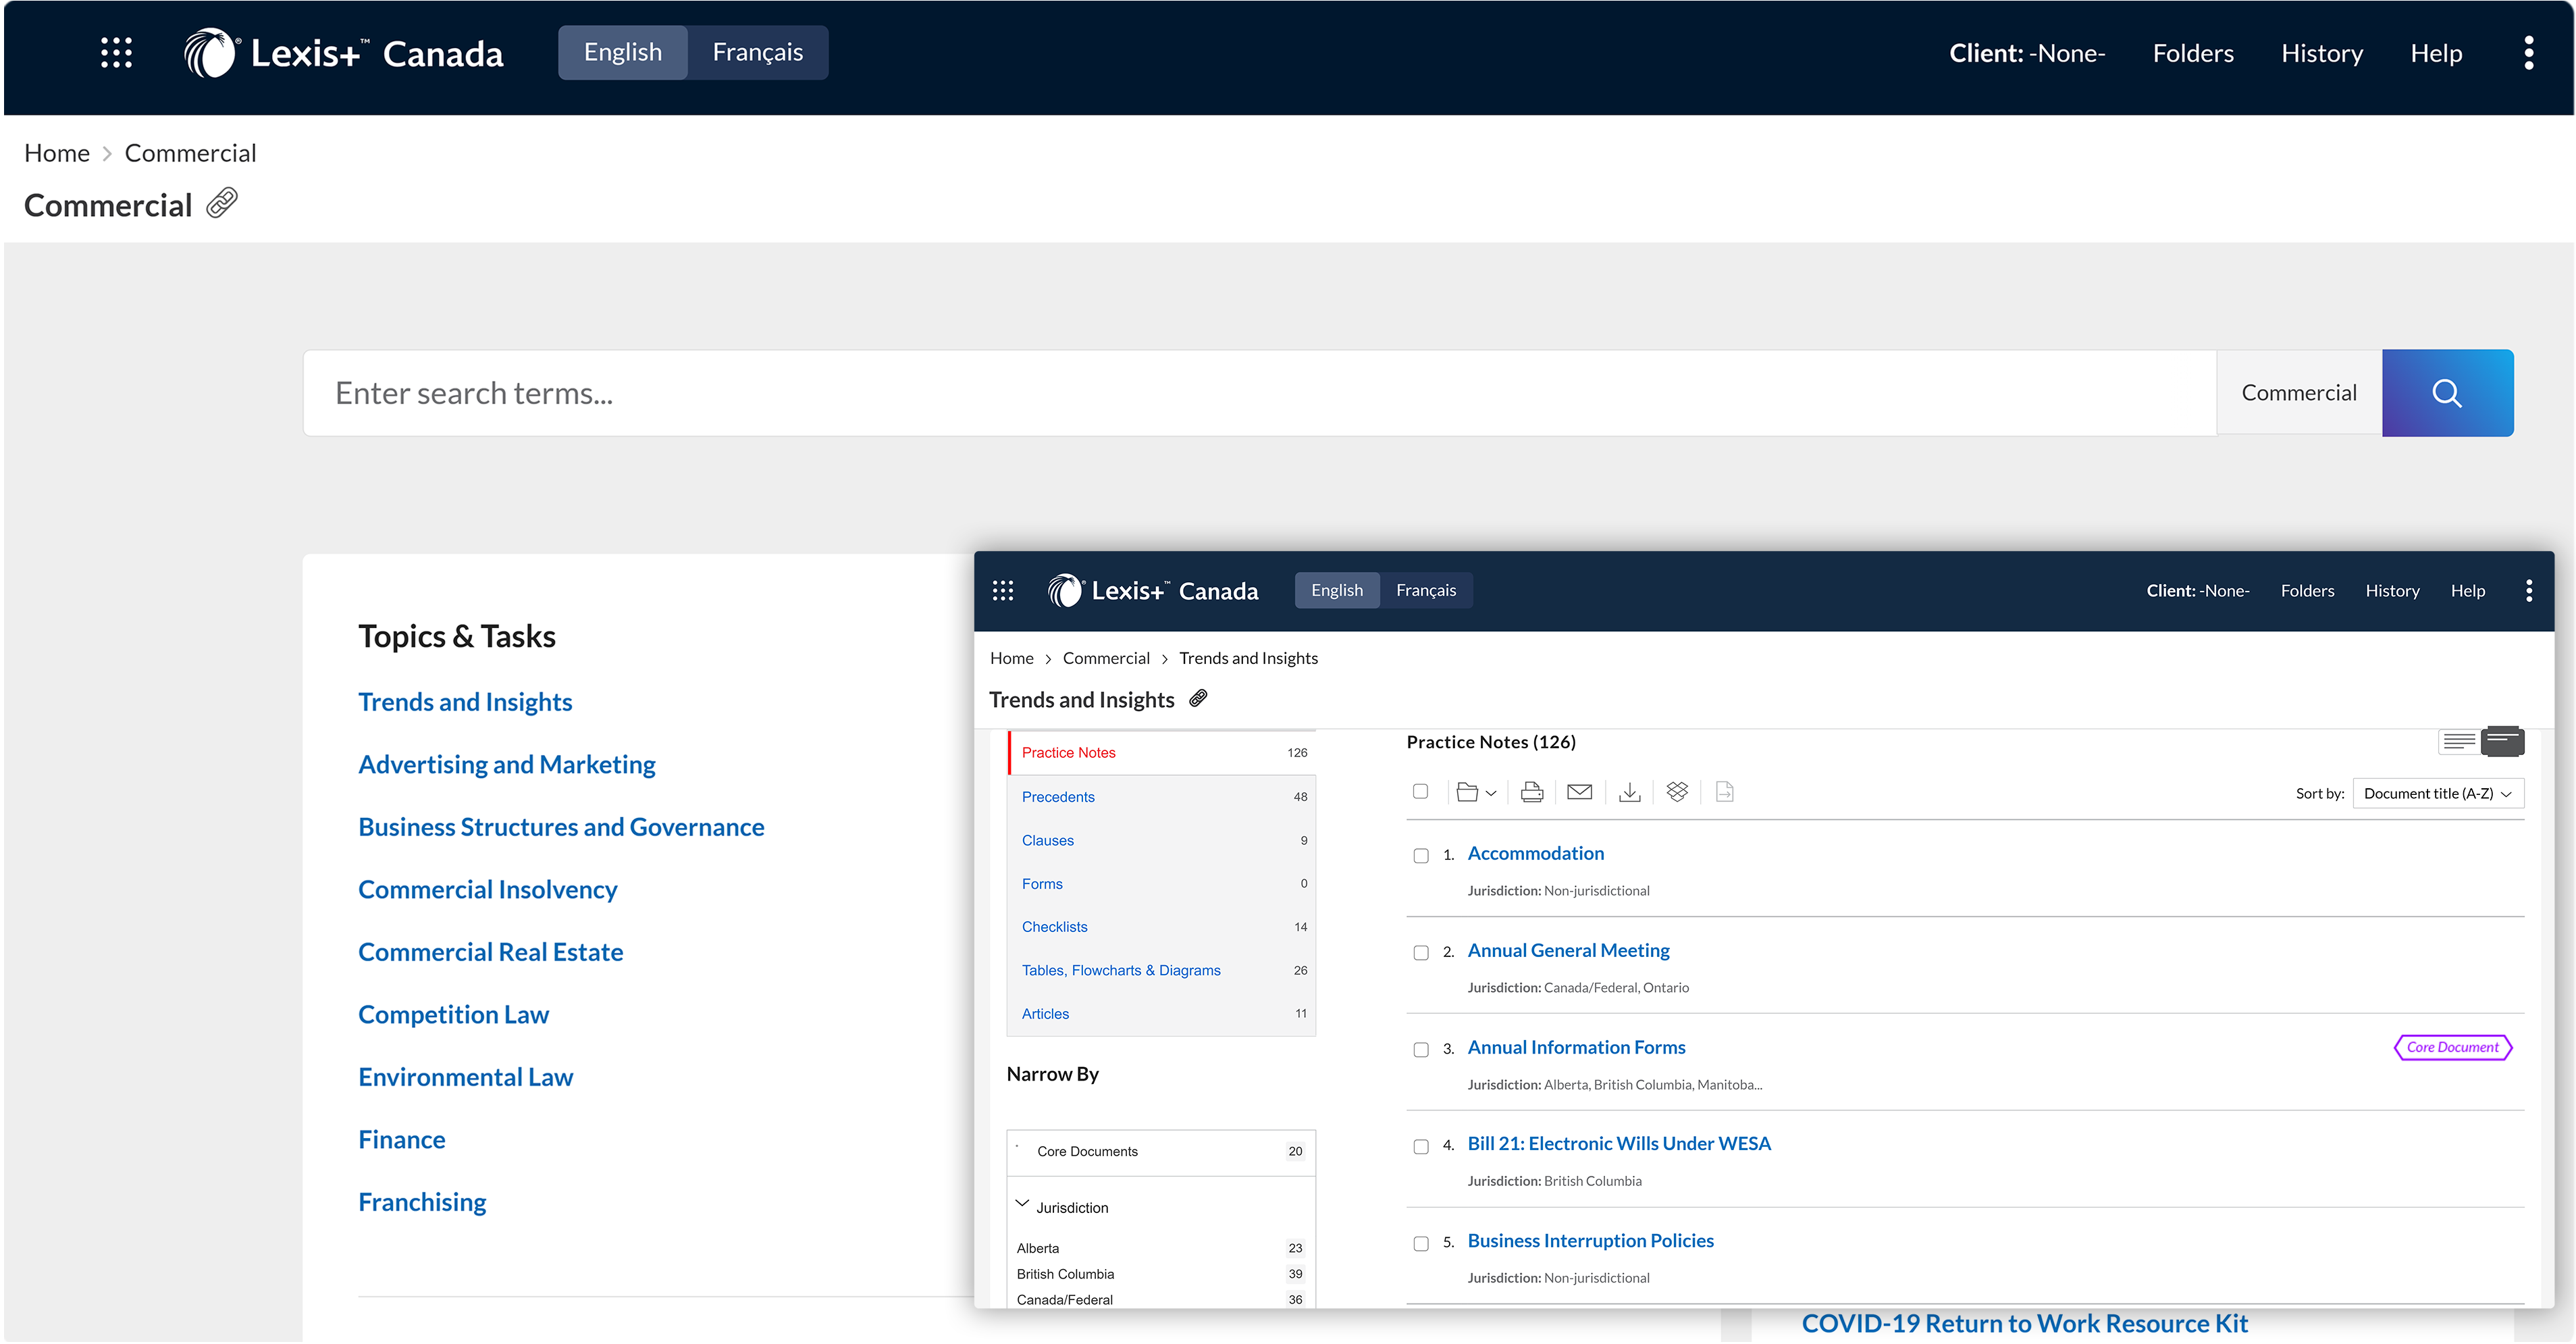Send documents to Dropbox
Viewport: 2576px width, 1344px height.
(1677, 792)
